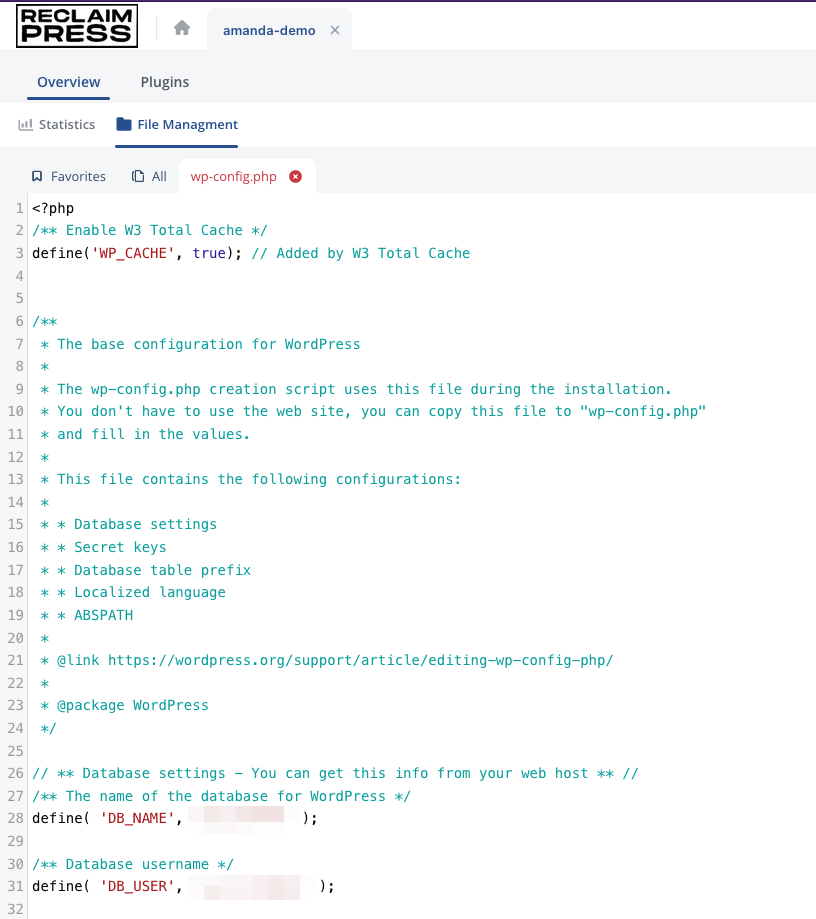Click the File Managment folder icon
Viewport: 816px width, 919px height.
click(x=124, y=124)
